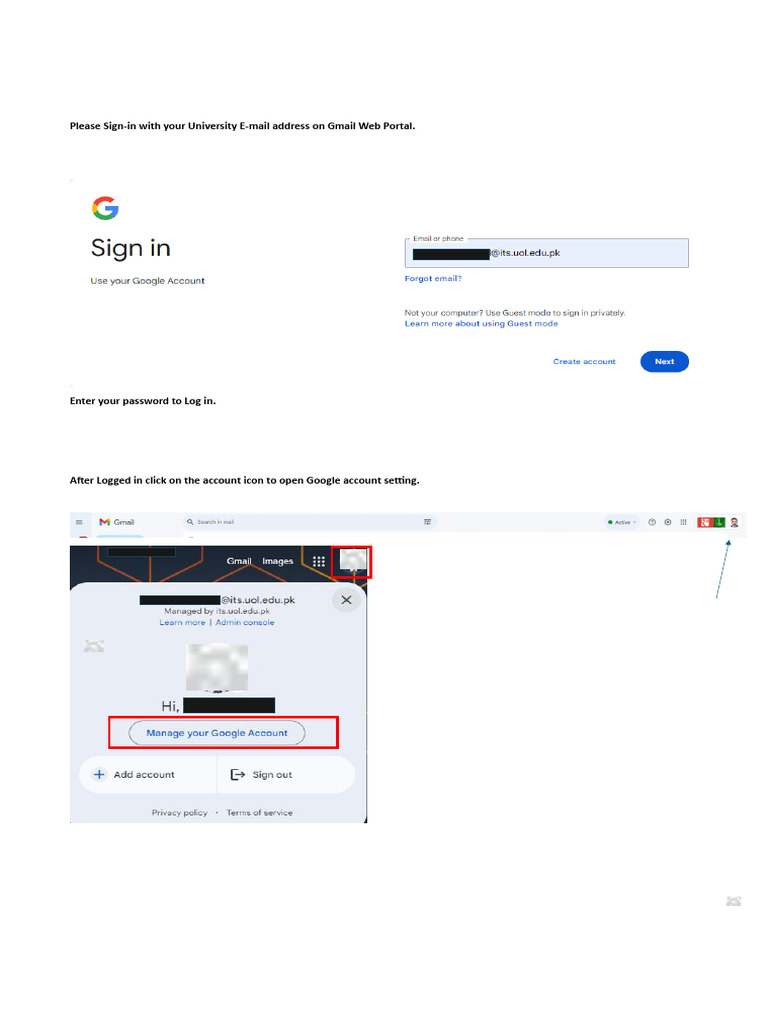Open Gmail settings gear icon
Image resolution: width=768 pixels, height=1024 pixels.
(x=667, y=522)
